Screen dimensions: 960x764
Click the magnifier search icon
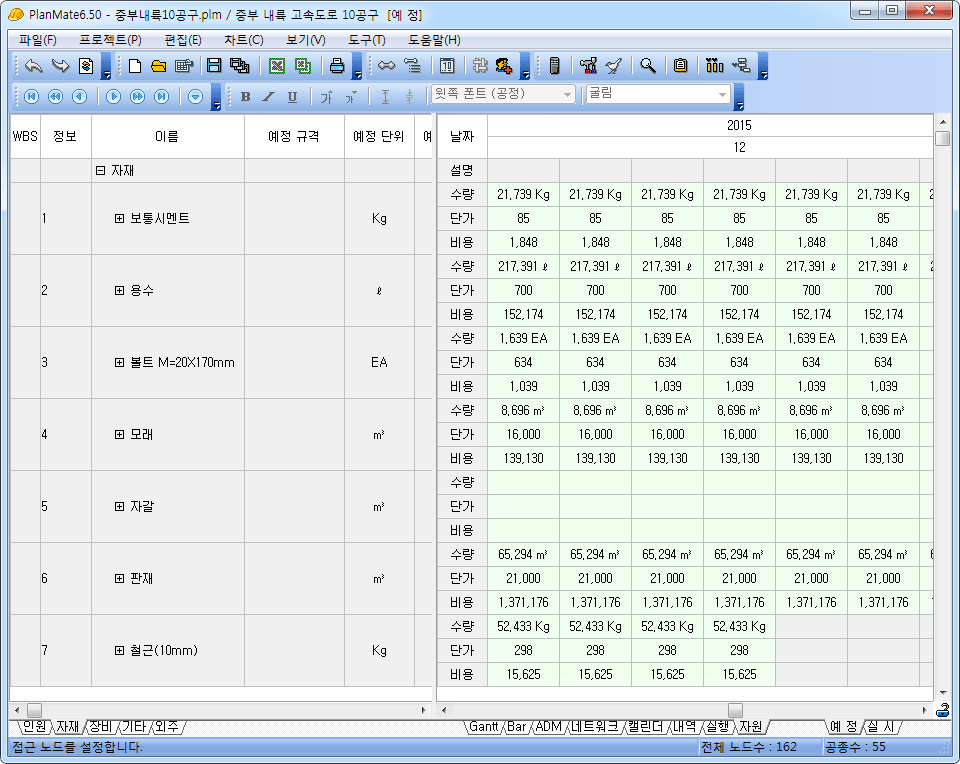(648, 66)
